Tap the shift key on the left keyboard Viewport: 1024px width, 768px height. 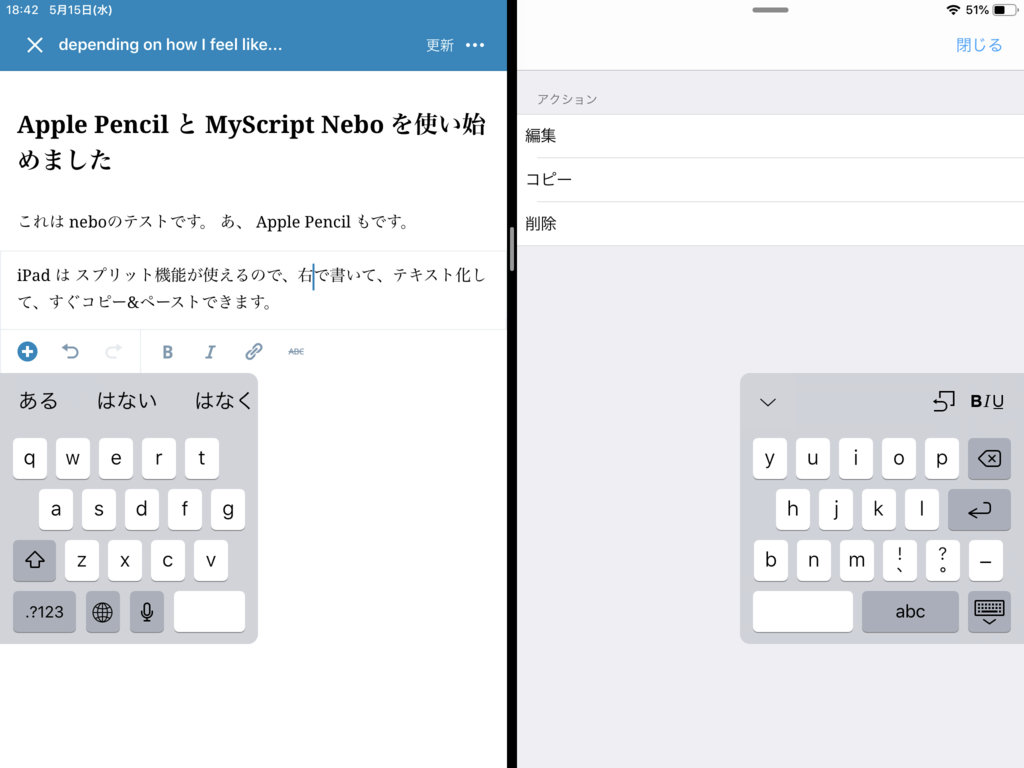coord(35,560)
